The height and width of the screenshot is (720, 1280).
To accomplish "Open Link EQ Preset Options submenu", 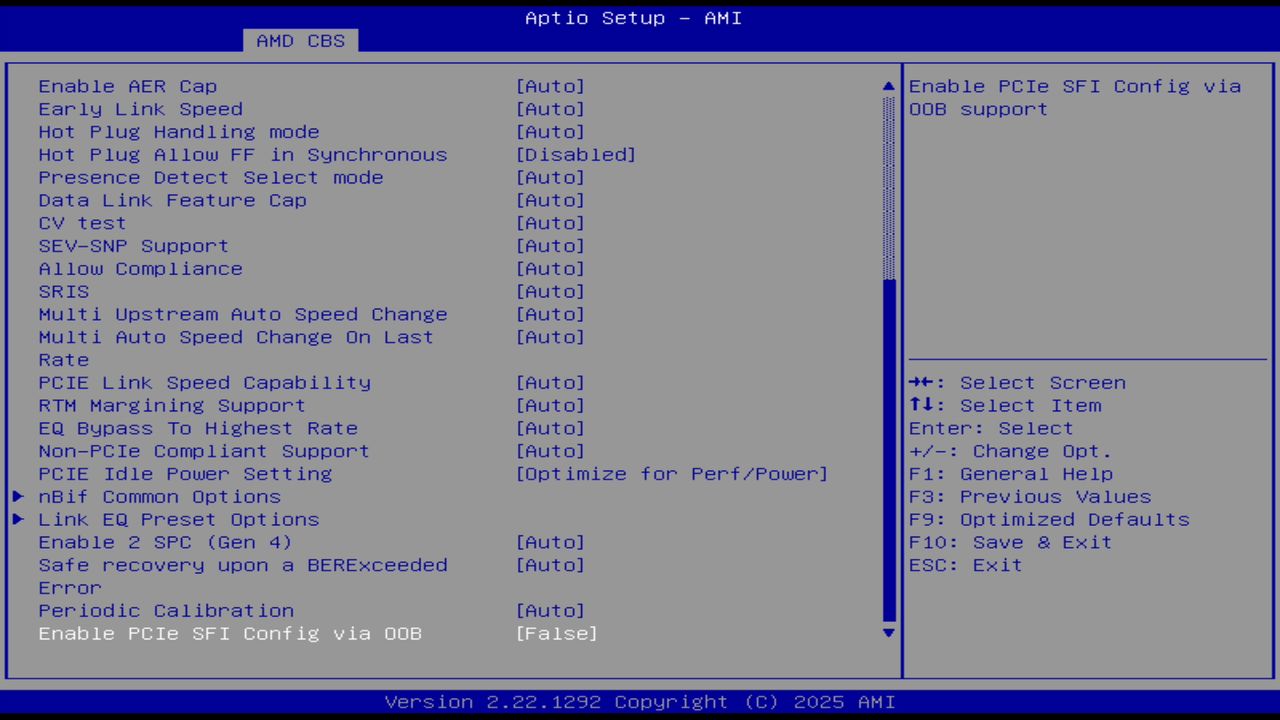I will pyautogui.click(x=179, y=519).
